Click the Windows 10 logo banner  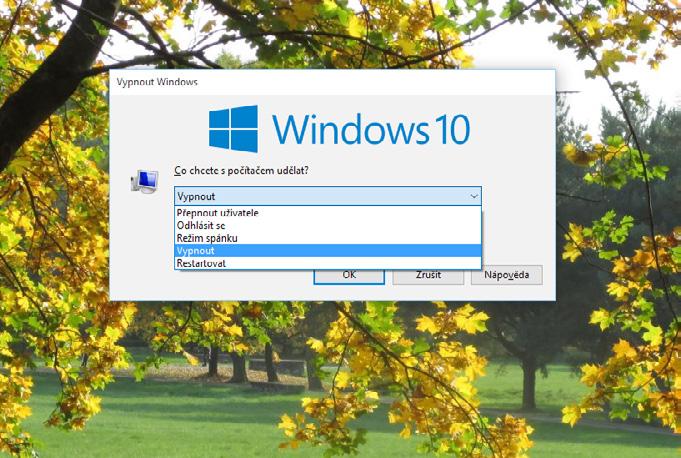click(x=339, y=129)
